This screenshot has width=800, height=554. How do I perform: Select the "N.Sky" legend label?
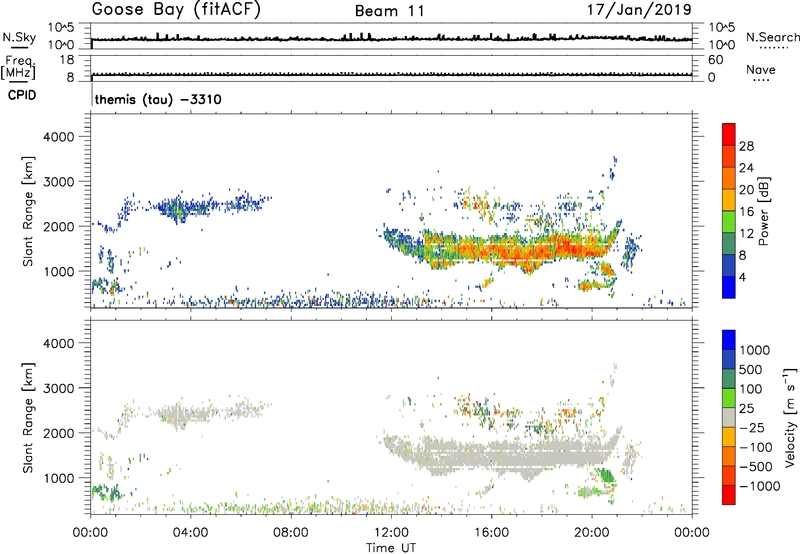pyautogui.click(x=19, y=37)
